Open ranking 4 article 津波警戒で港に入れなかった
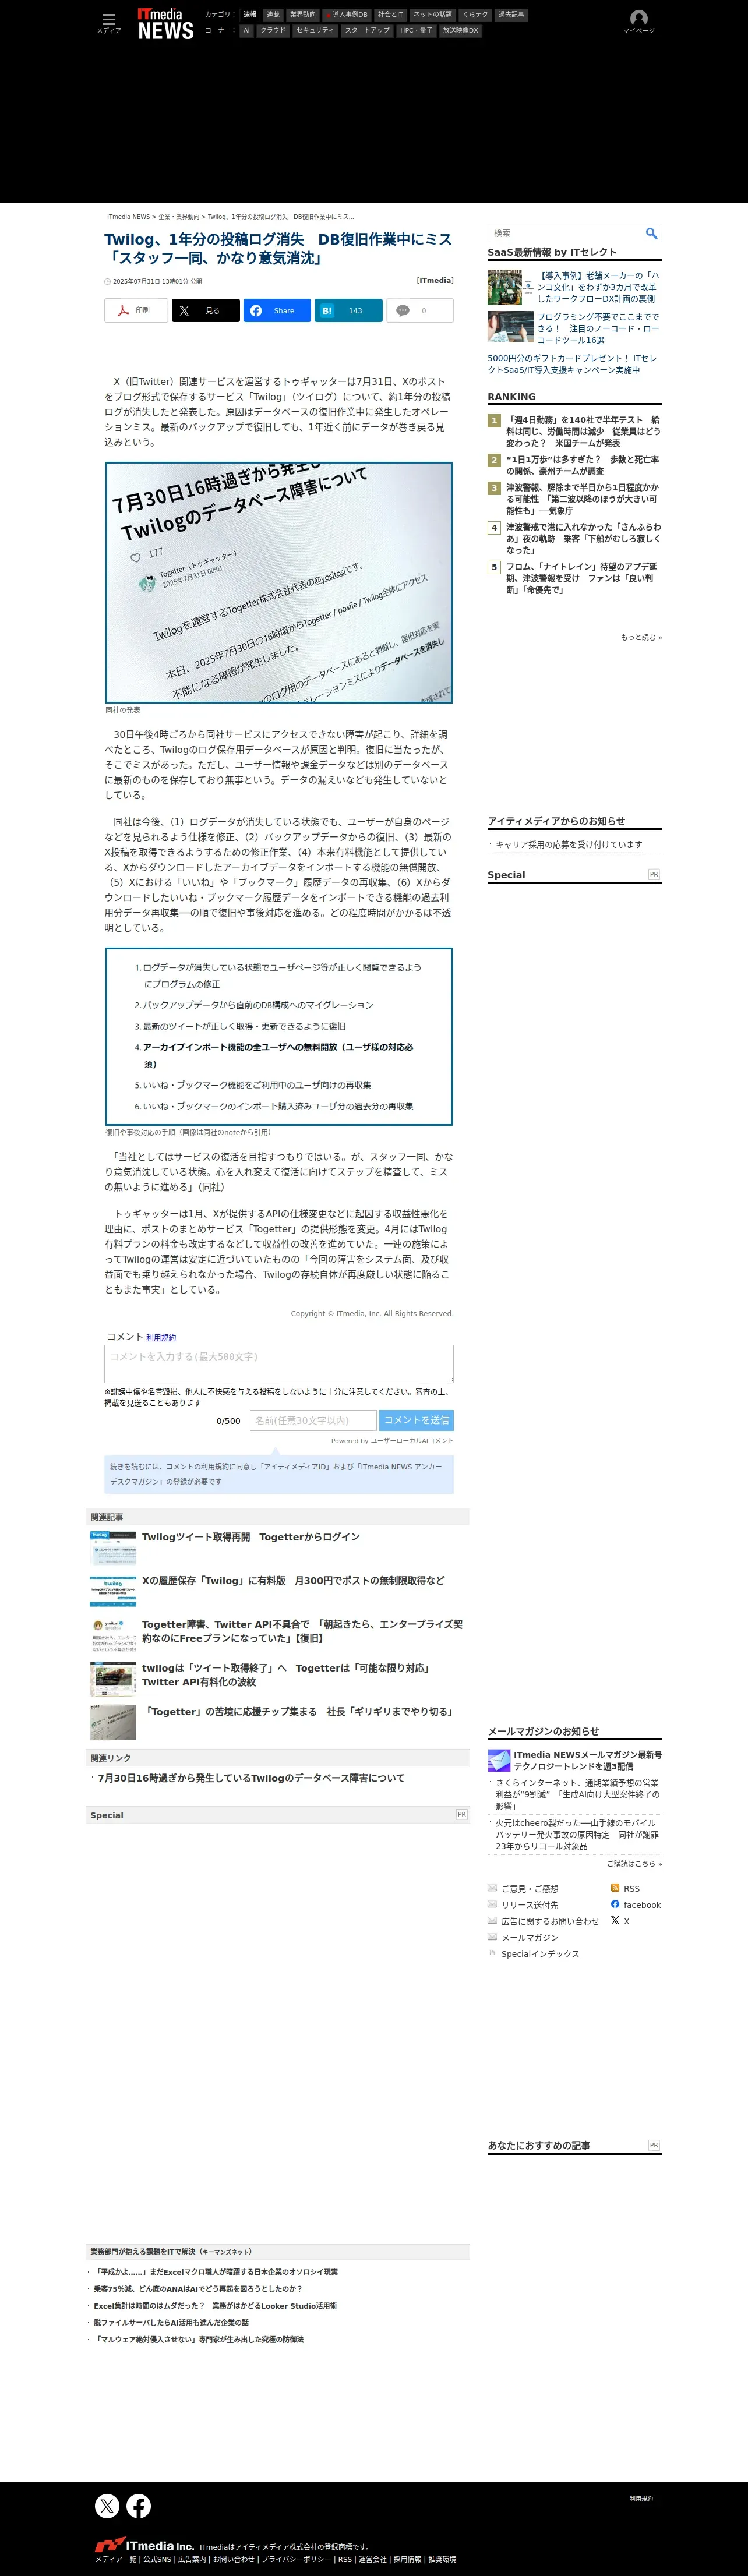 click(x=583, y=538)
